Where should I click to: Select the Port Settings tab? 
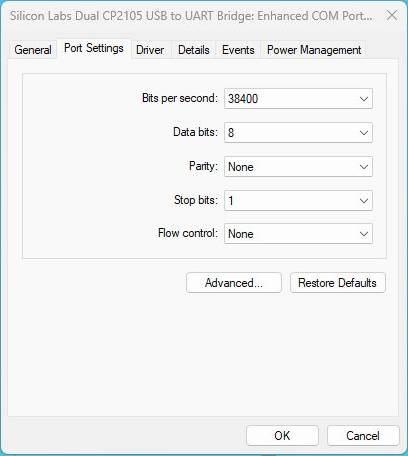94,49
